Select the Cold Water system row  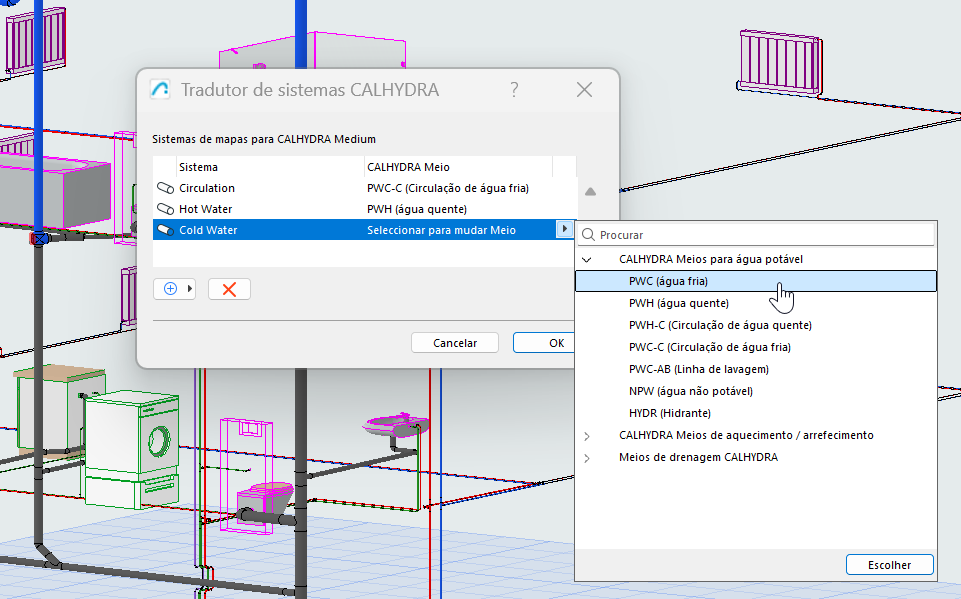coord(364,230)
